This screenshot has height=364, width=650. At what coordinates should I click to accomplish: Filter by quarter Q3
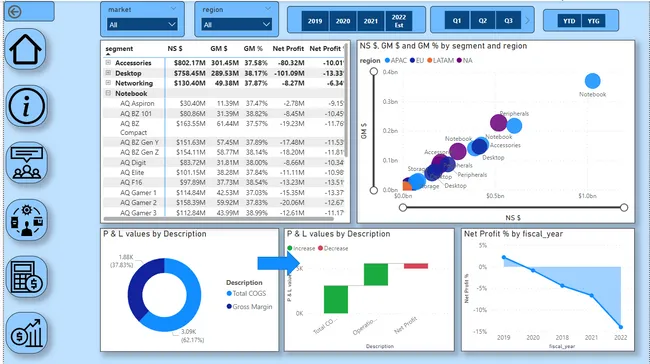pyautogui.click(x=508, y=20)
